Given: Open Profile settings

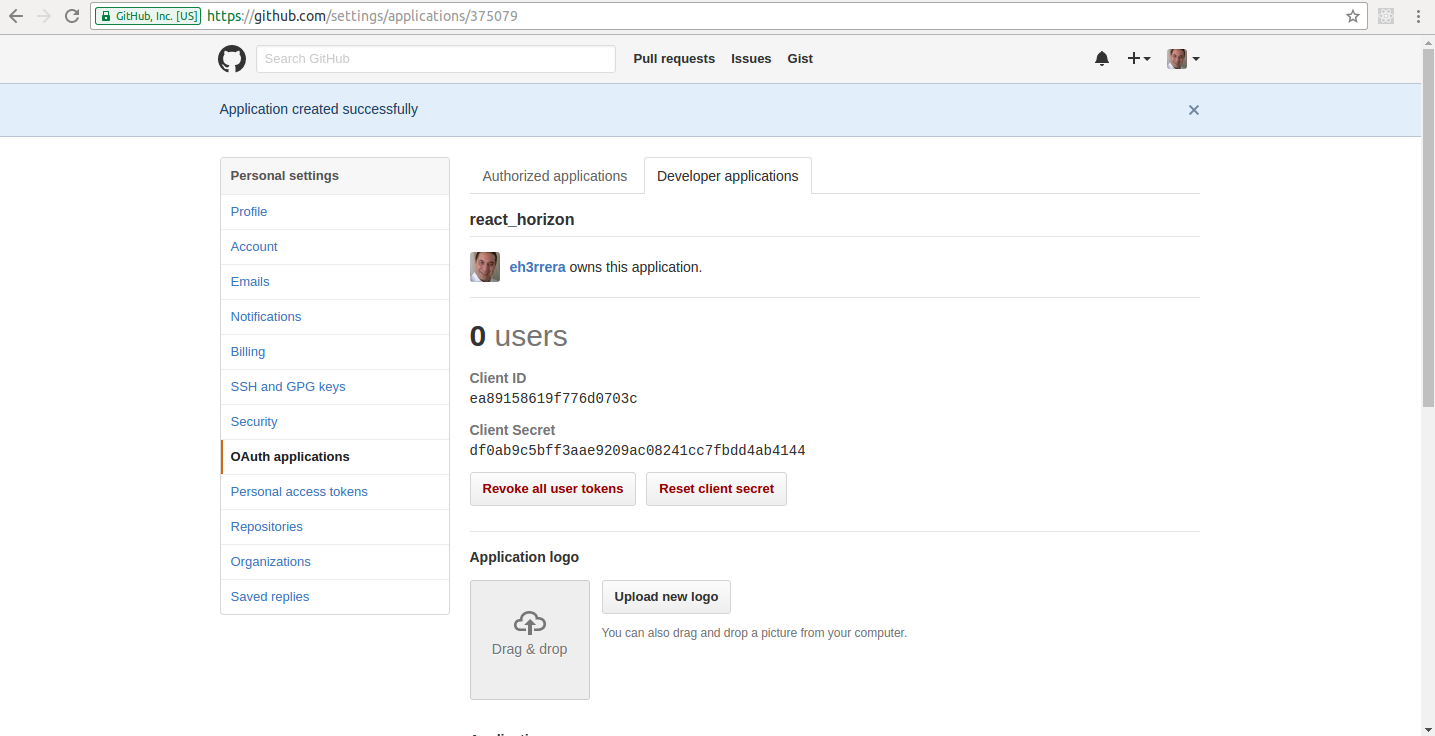Looking at the screenshot, I should [335, 212].
